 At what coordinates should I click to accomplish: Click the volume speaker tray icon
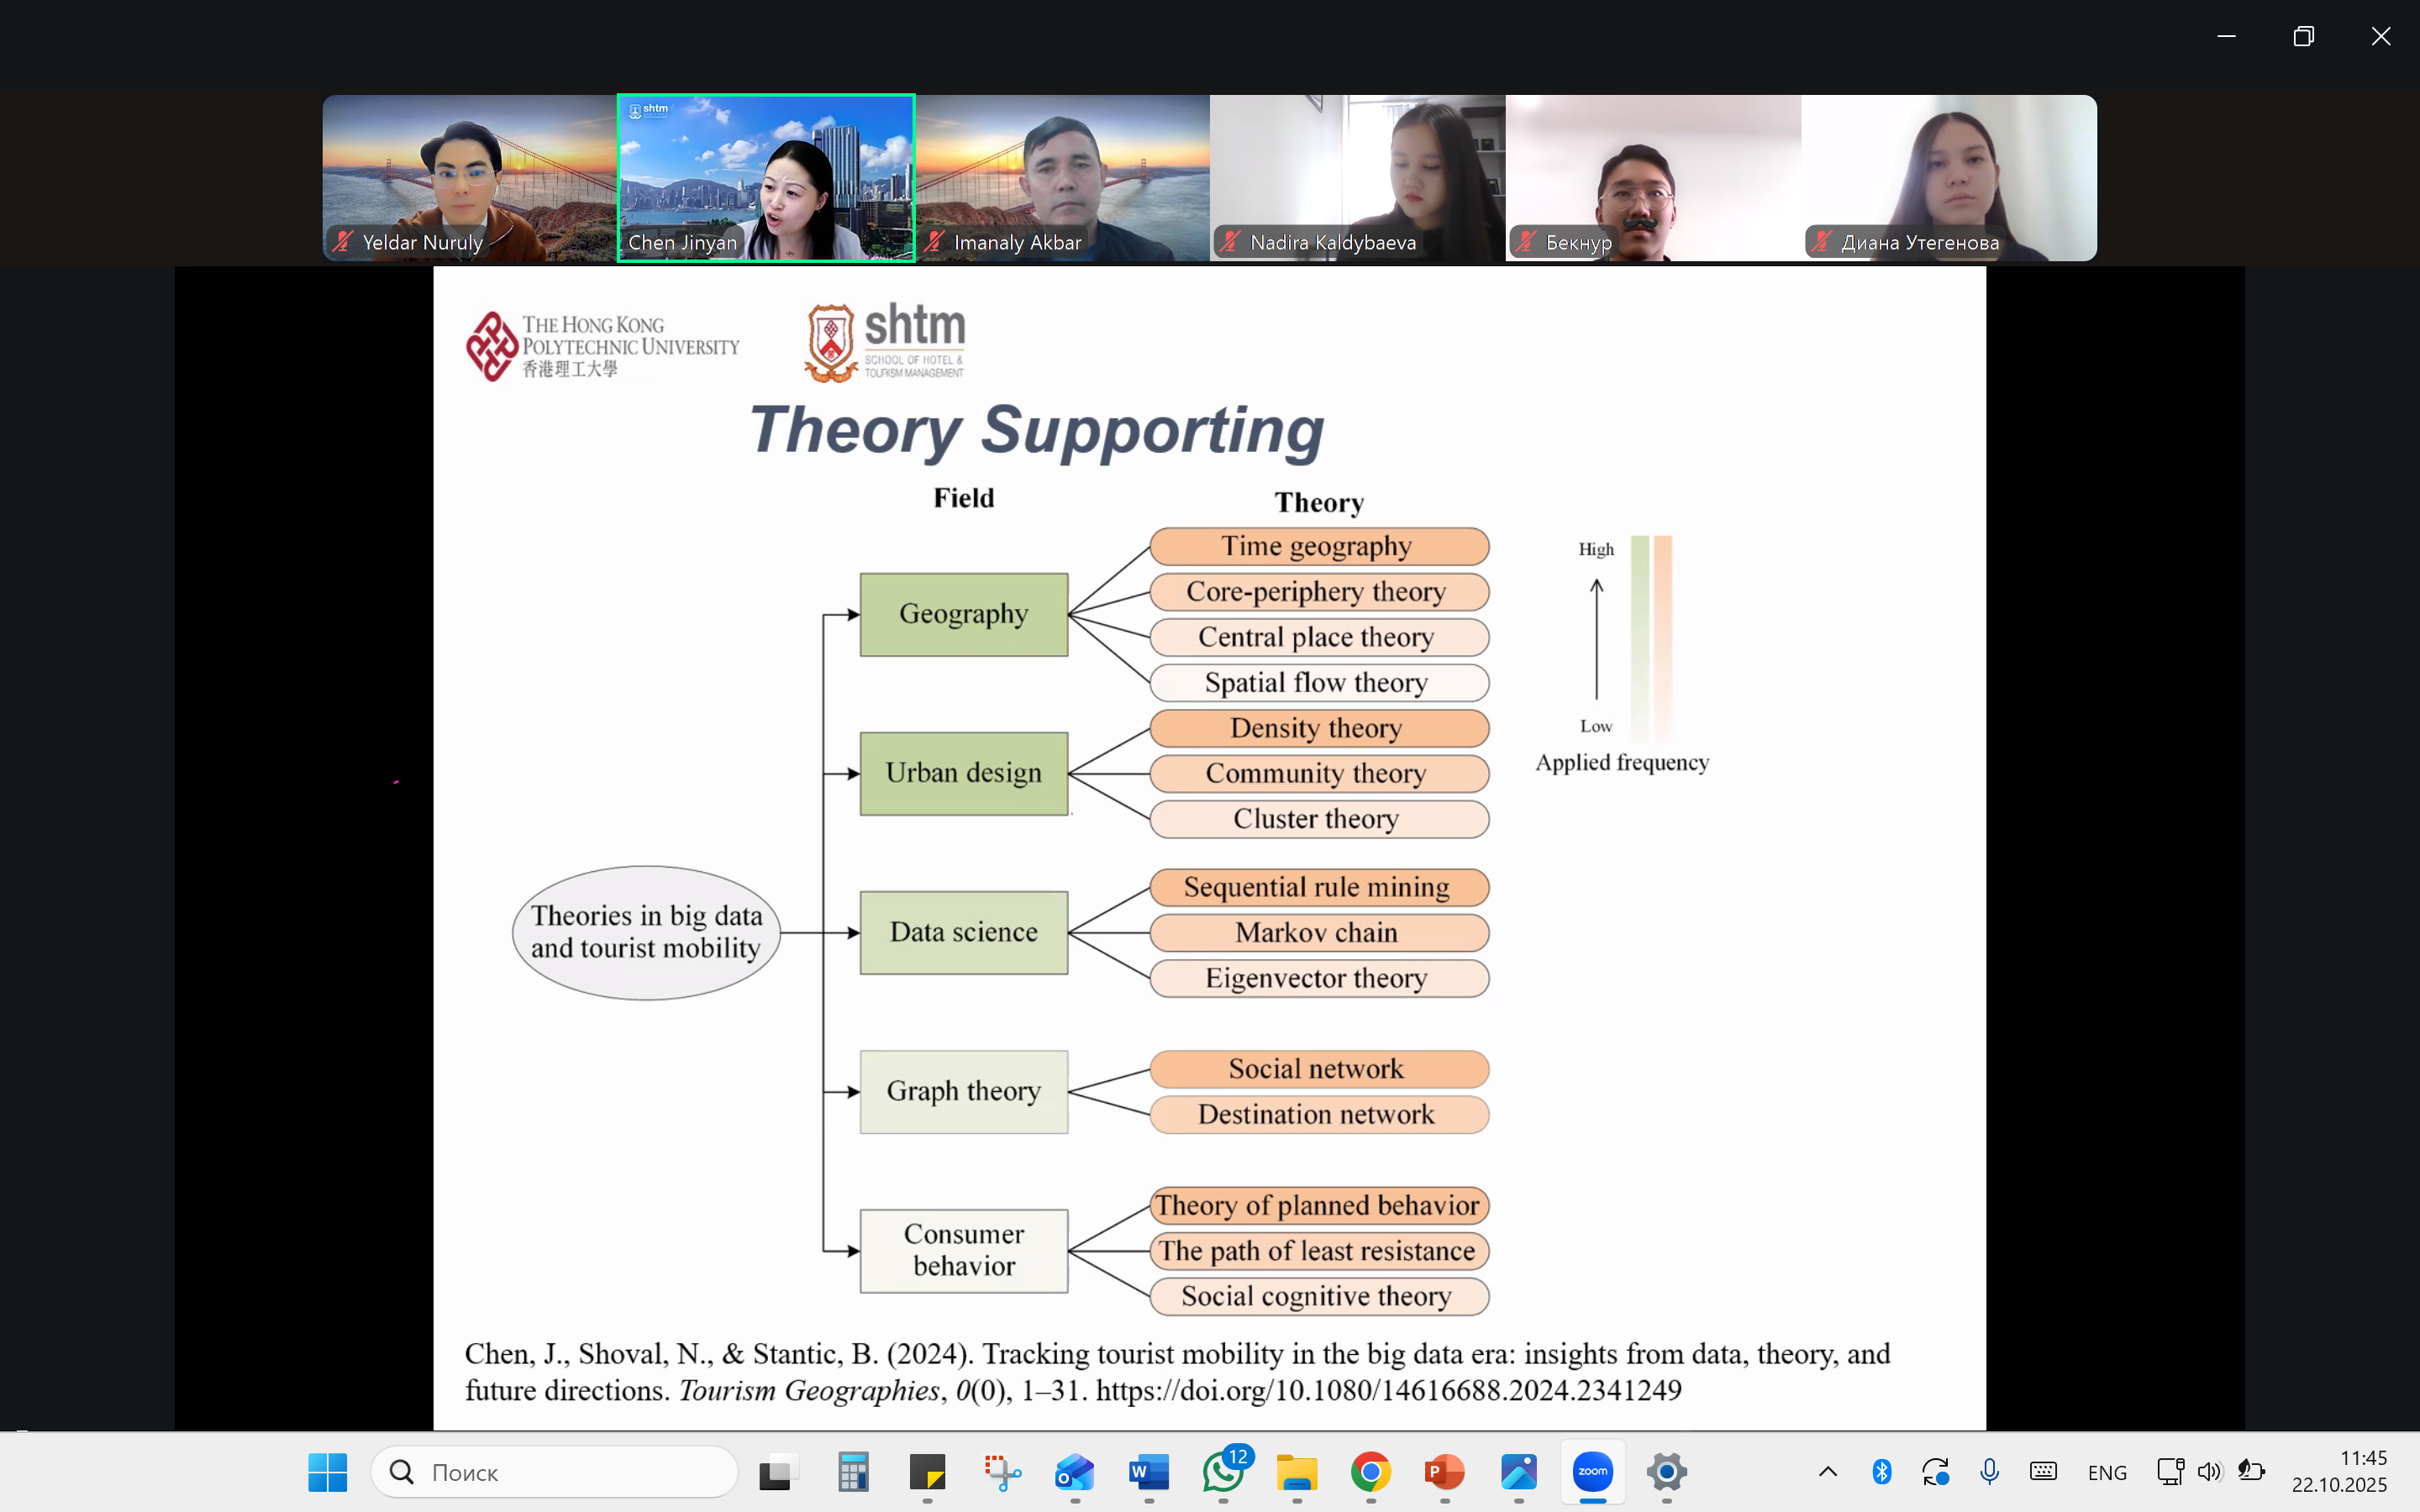coord(2209,1471)
